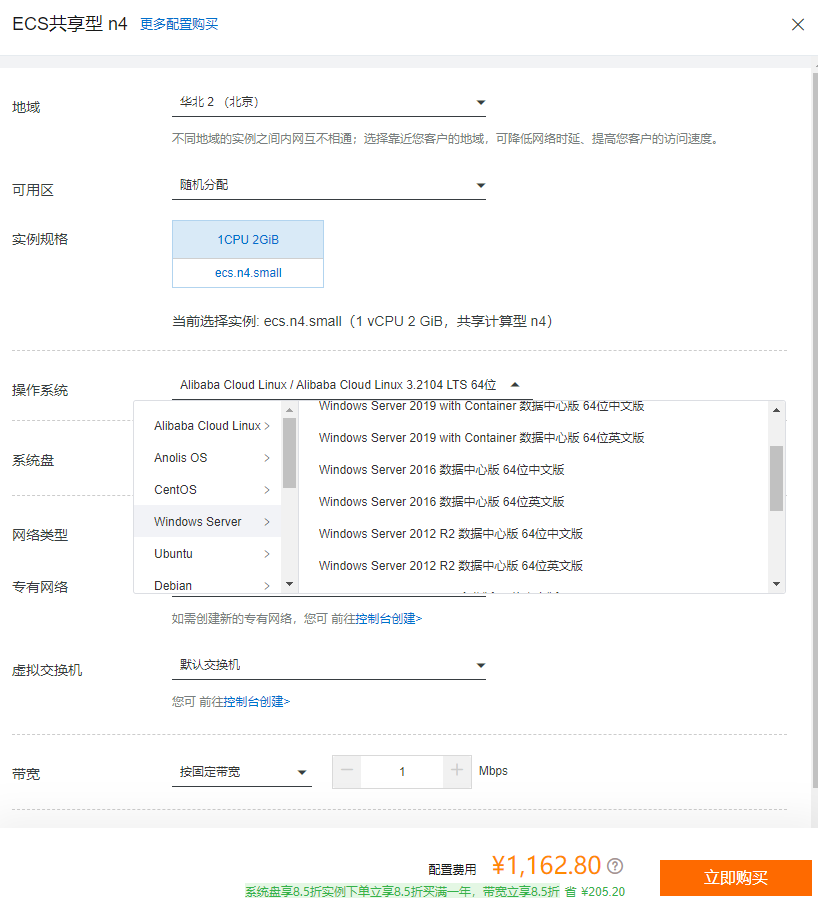Click chevron next to Anolis OS

pos(267,458)
